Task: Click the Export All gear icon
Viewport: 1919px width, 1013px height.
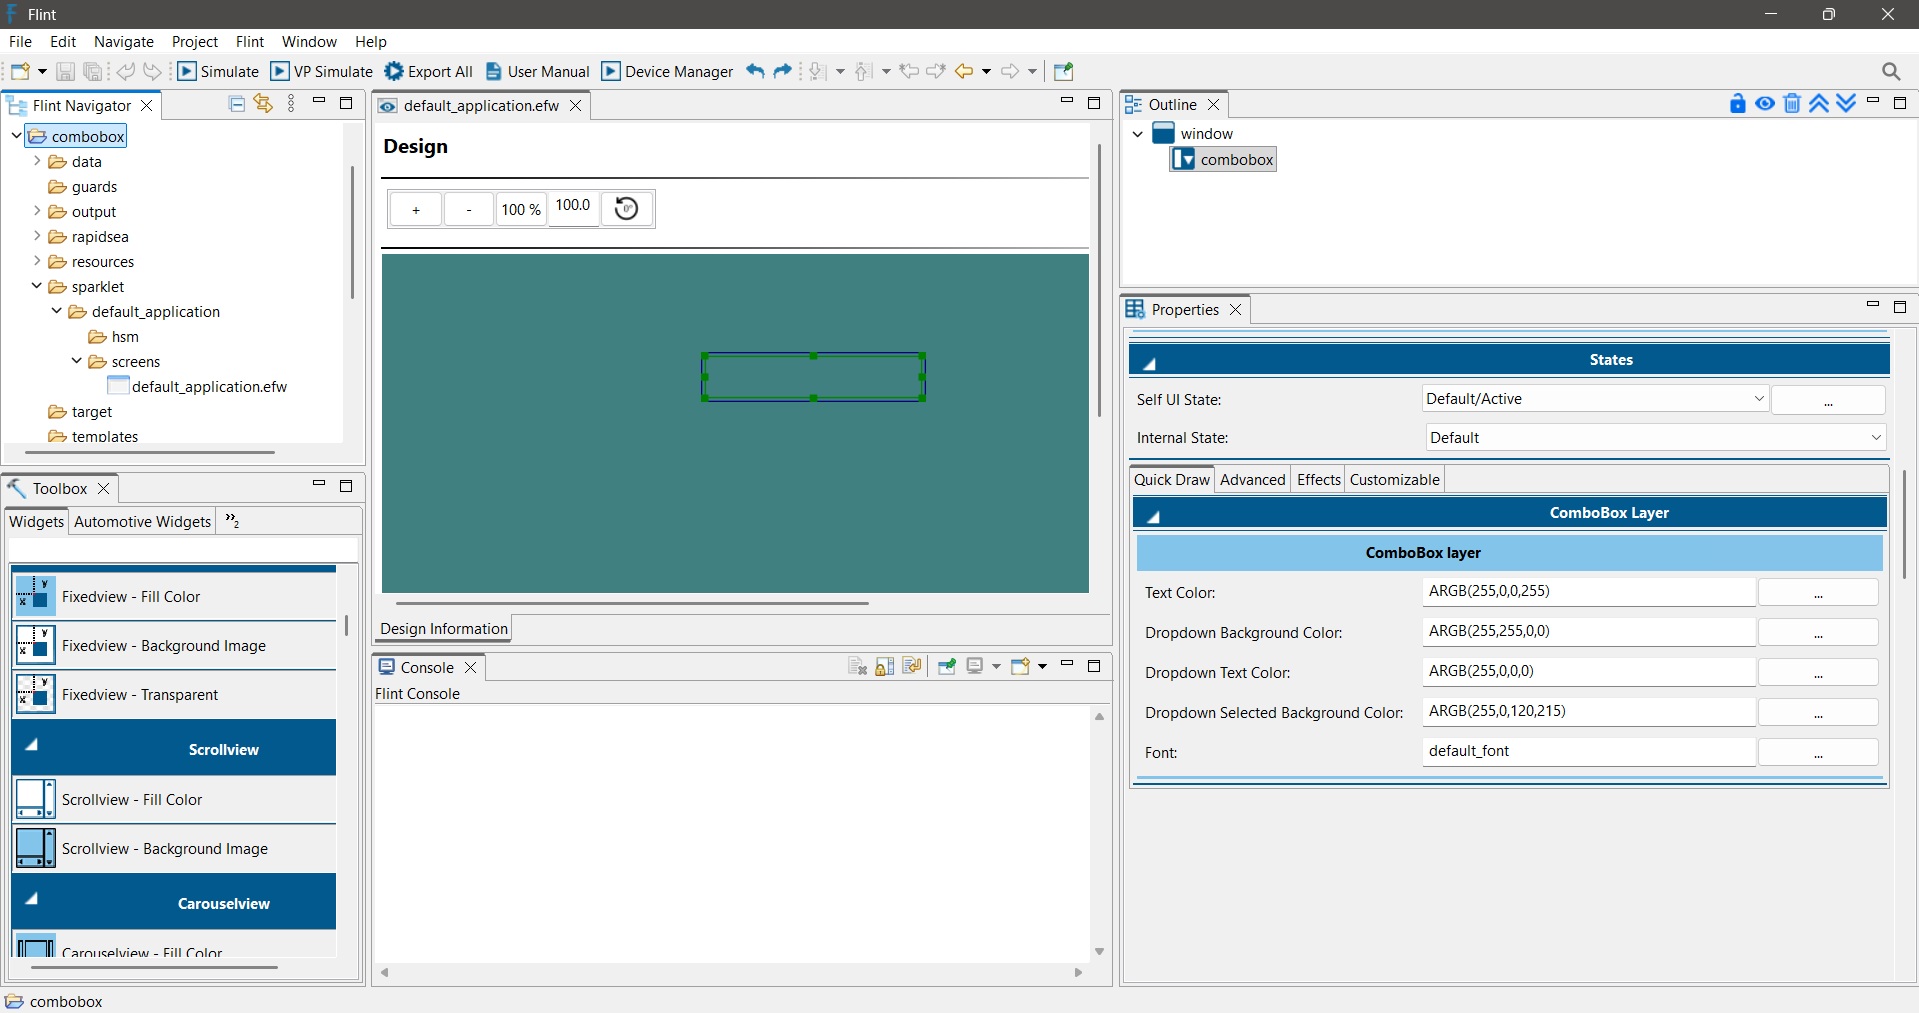Action: coord(394,71)
